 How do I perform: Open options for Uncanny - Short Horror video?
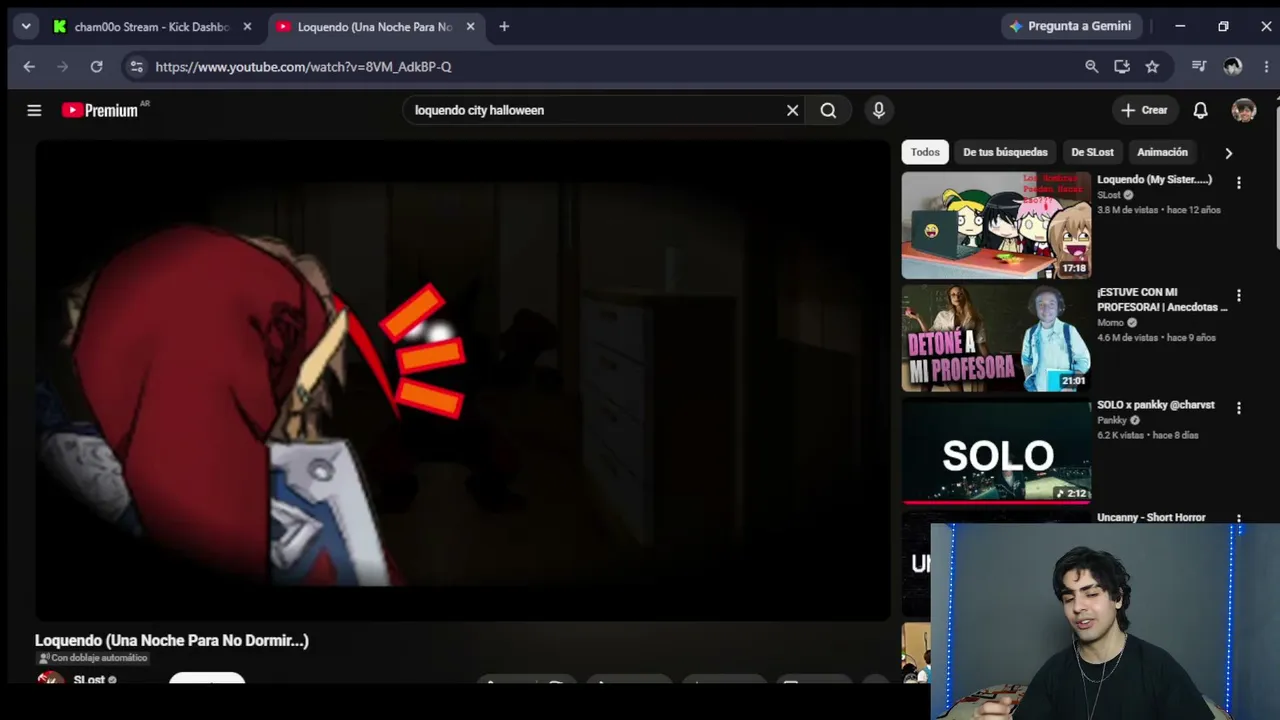1238,519
